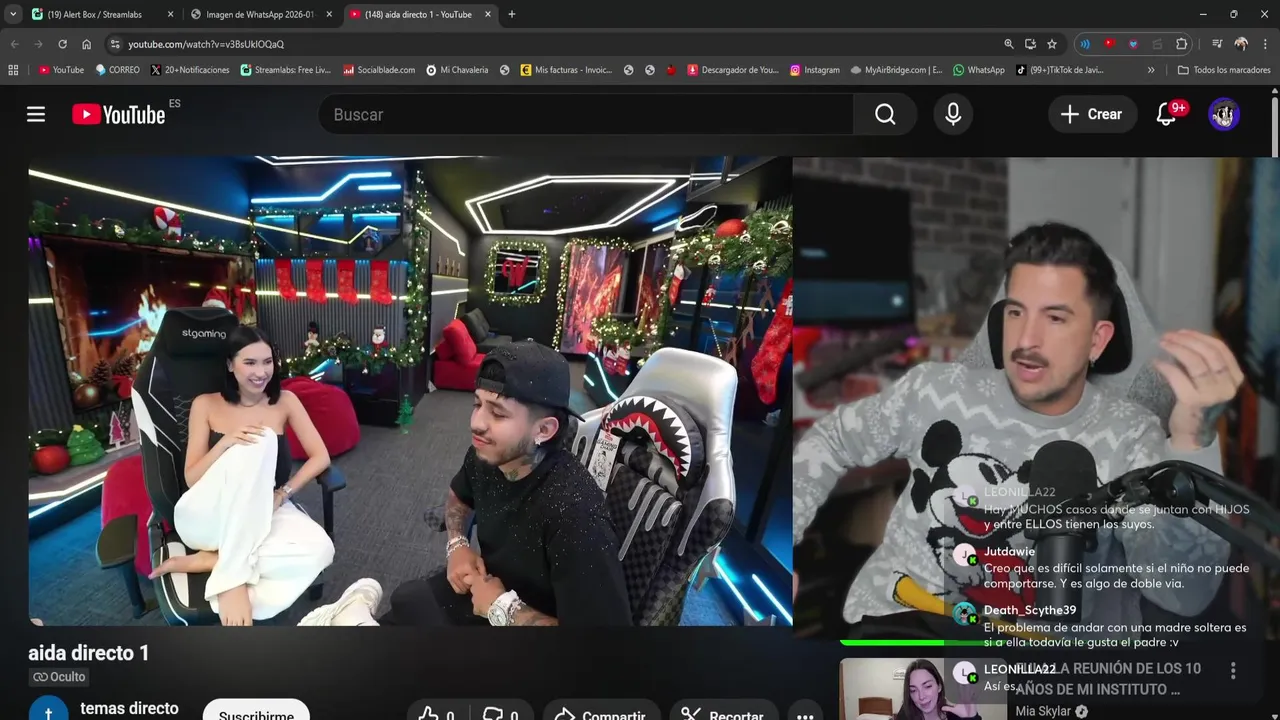Subscribe with the Suscribirme button
Screen dimensions: 1280x720
point(256,711)
